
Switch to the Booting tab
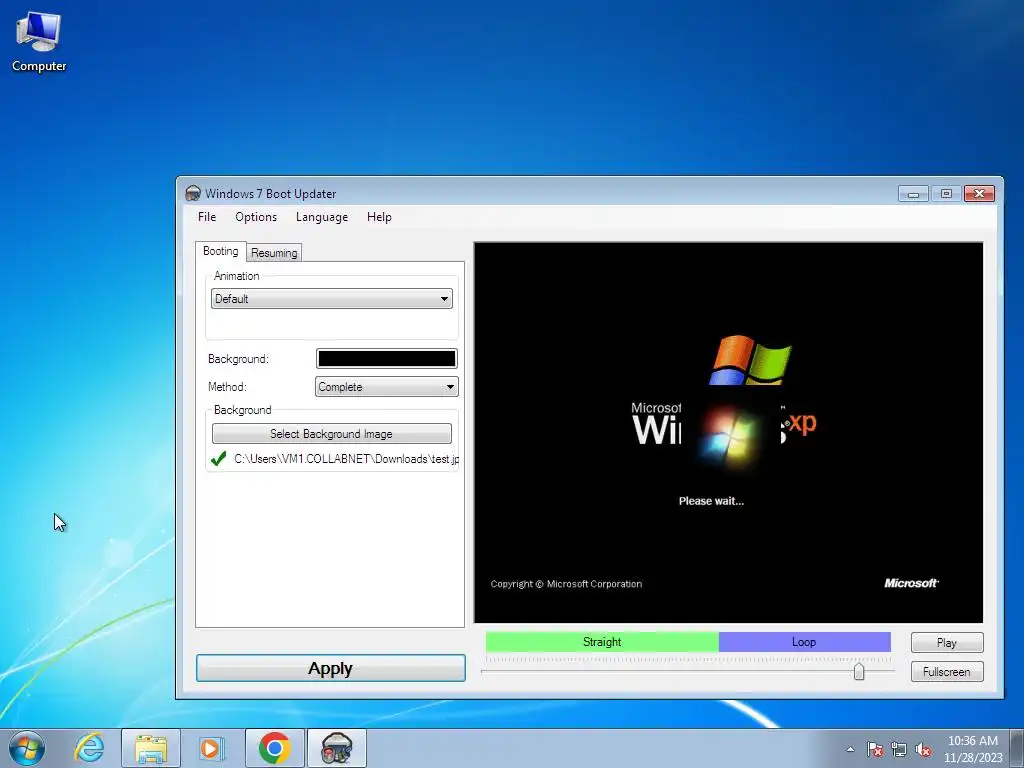(x=221, y=251)
